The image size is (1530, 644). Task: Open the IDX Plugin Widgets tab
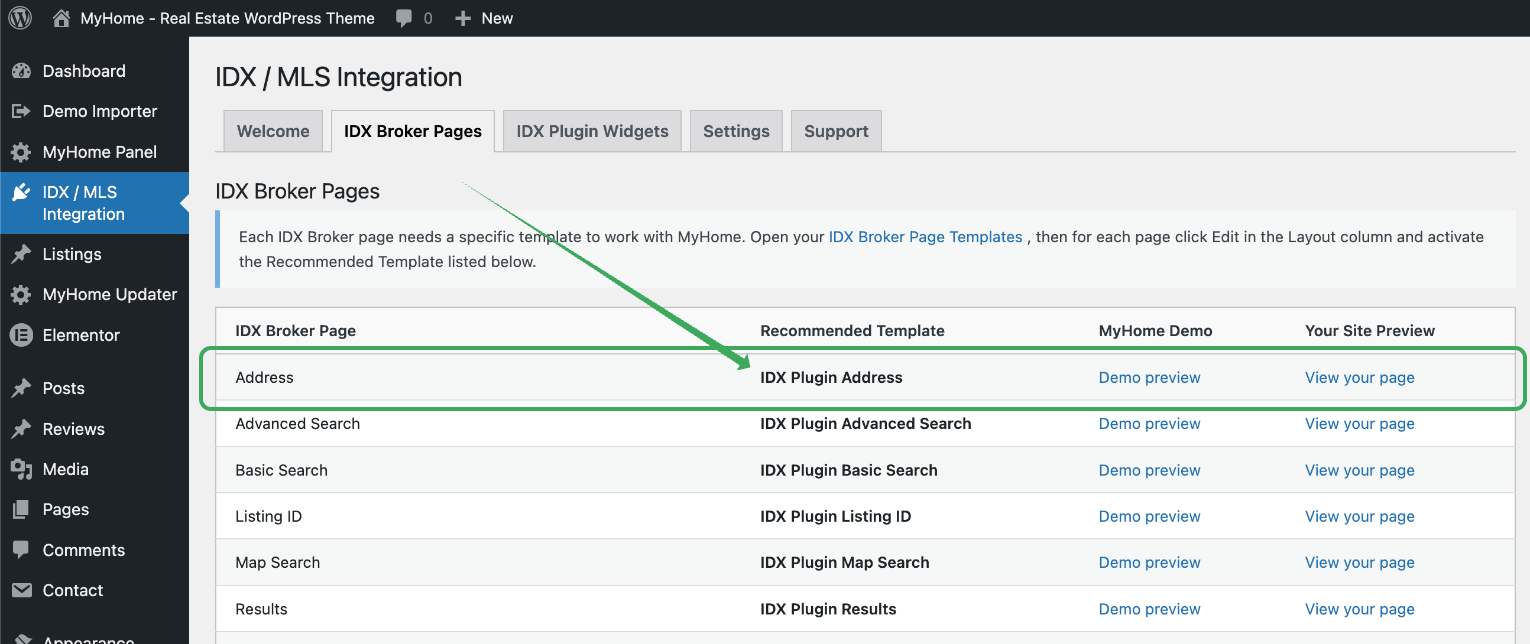(x=592, y=131)
